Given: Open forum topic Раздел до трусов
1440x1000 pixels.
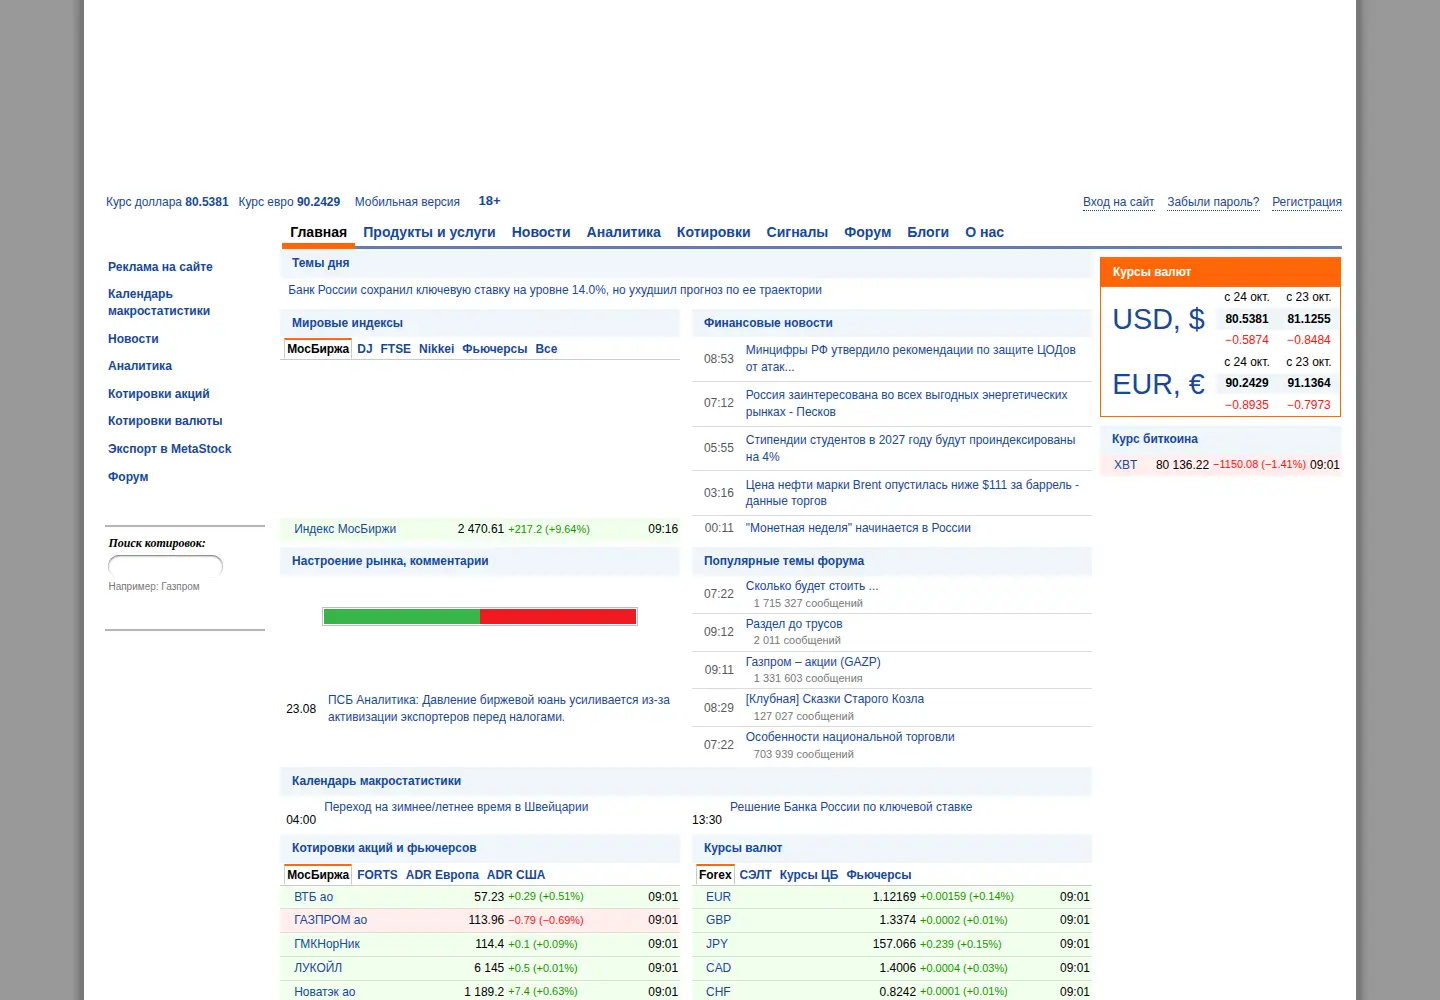Looking at the screenshot, I should (x=794, y=624).
